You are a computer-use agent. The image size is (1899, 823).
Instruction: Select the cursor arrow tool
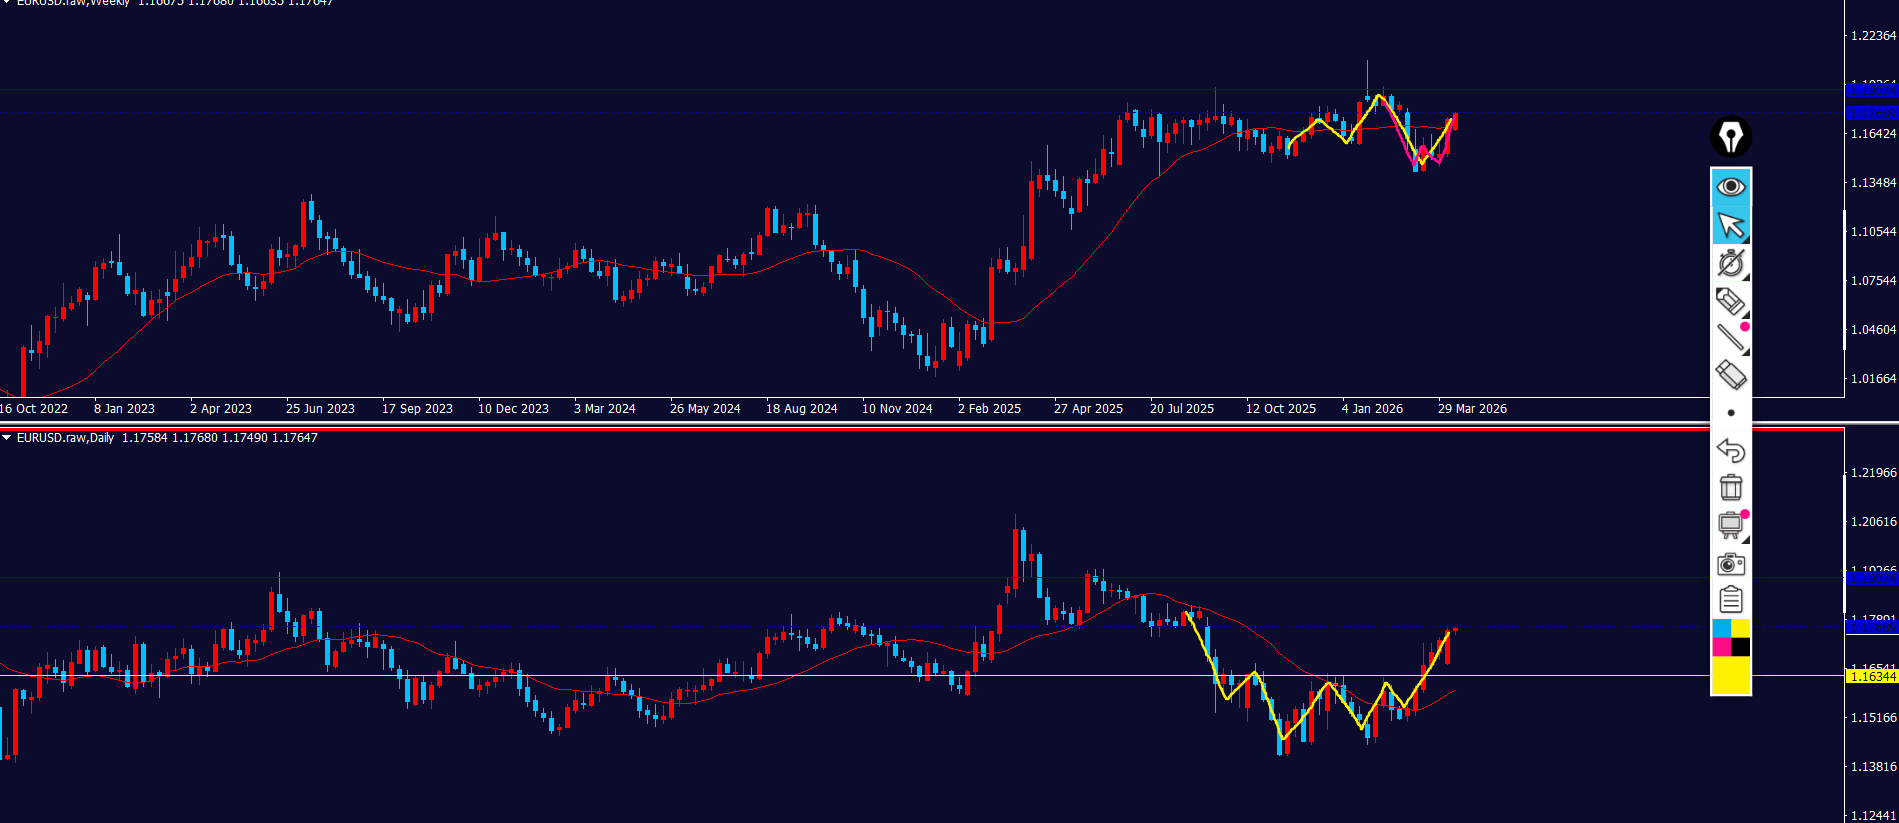1730,226
